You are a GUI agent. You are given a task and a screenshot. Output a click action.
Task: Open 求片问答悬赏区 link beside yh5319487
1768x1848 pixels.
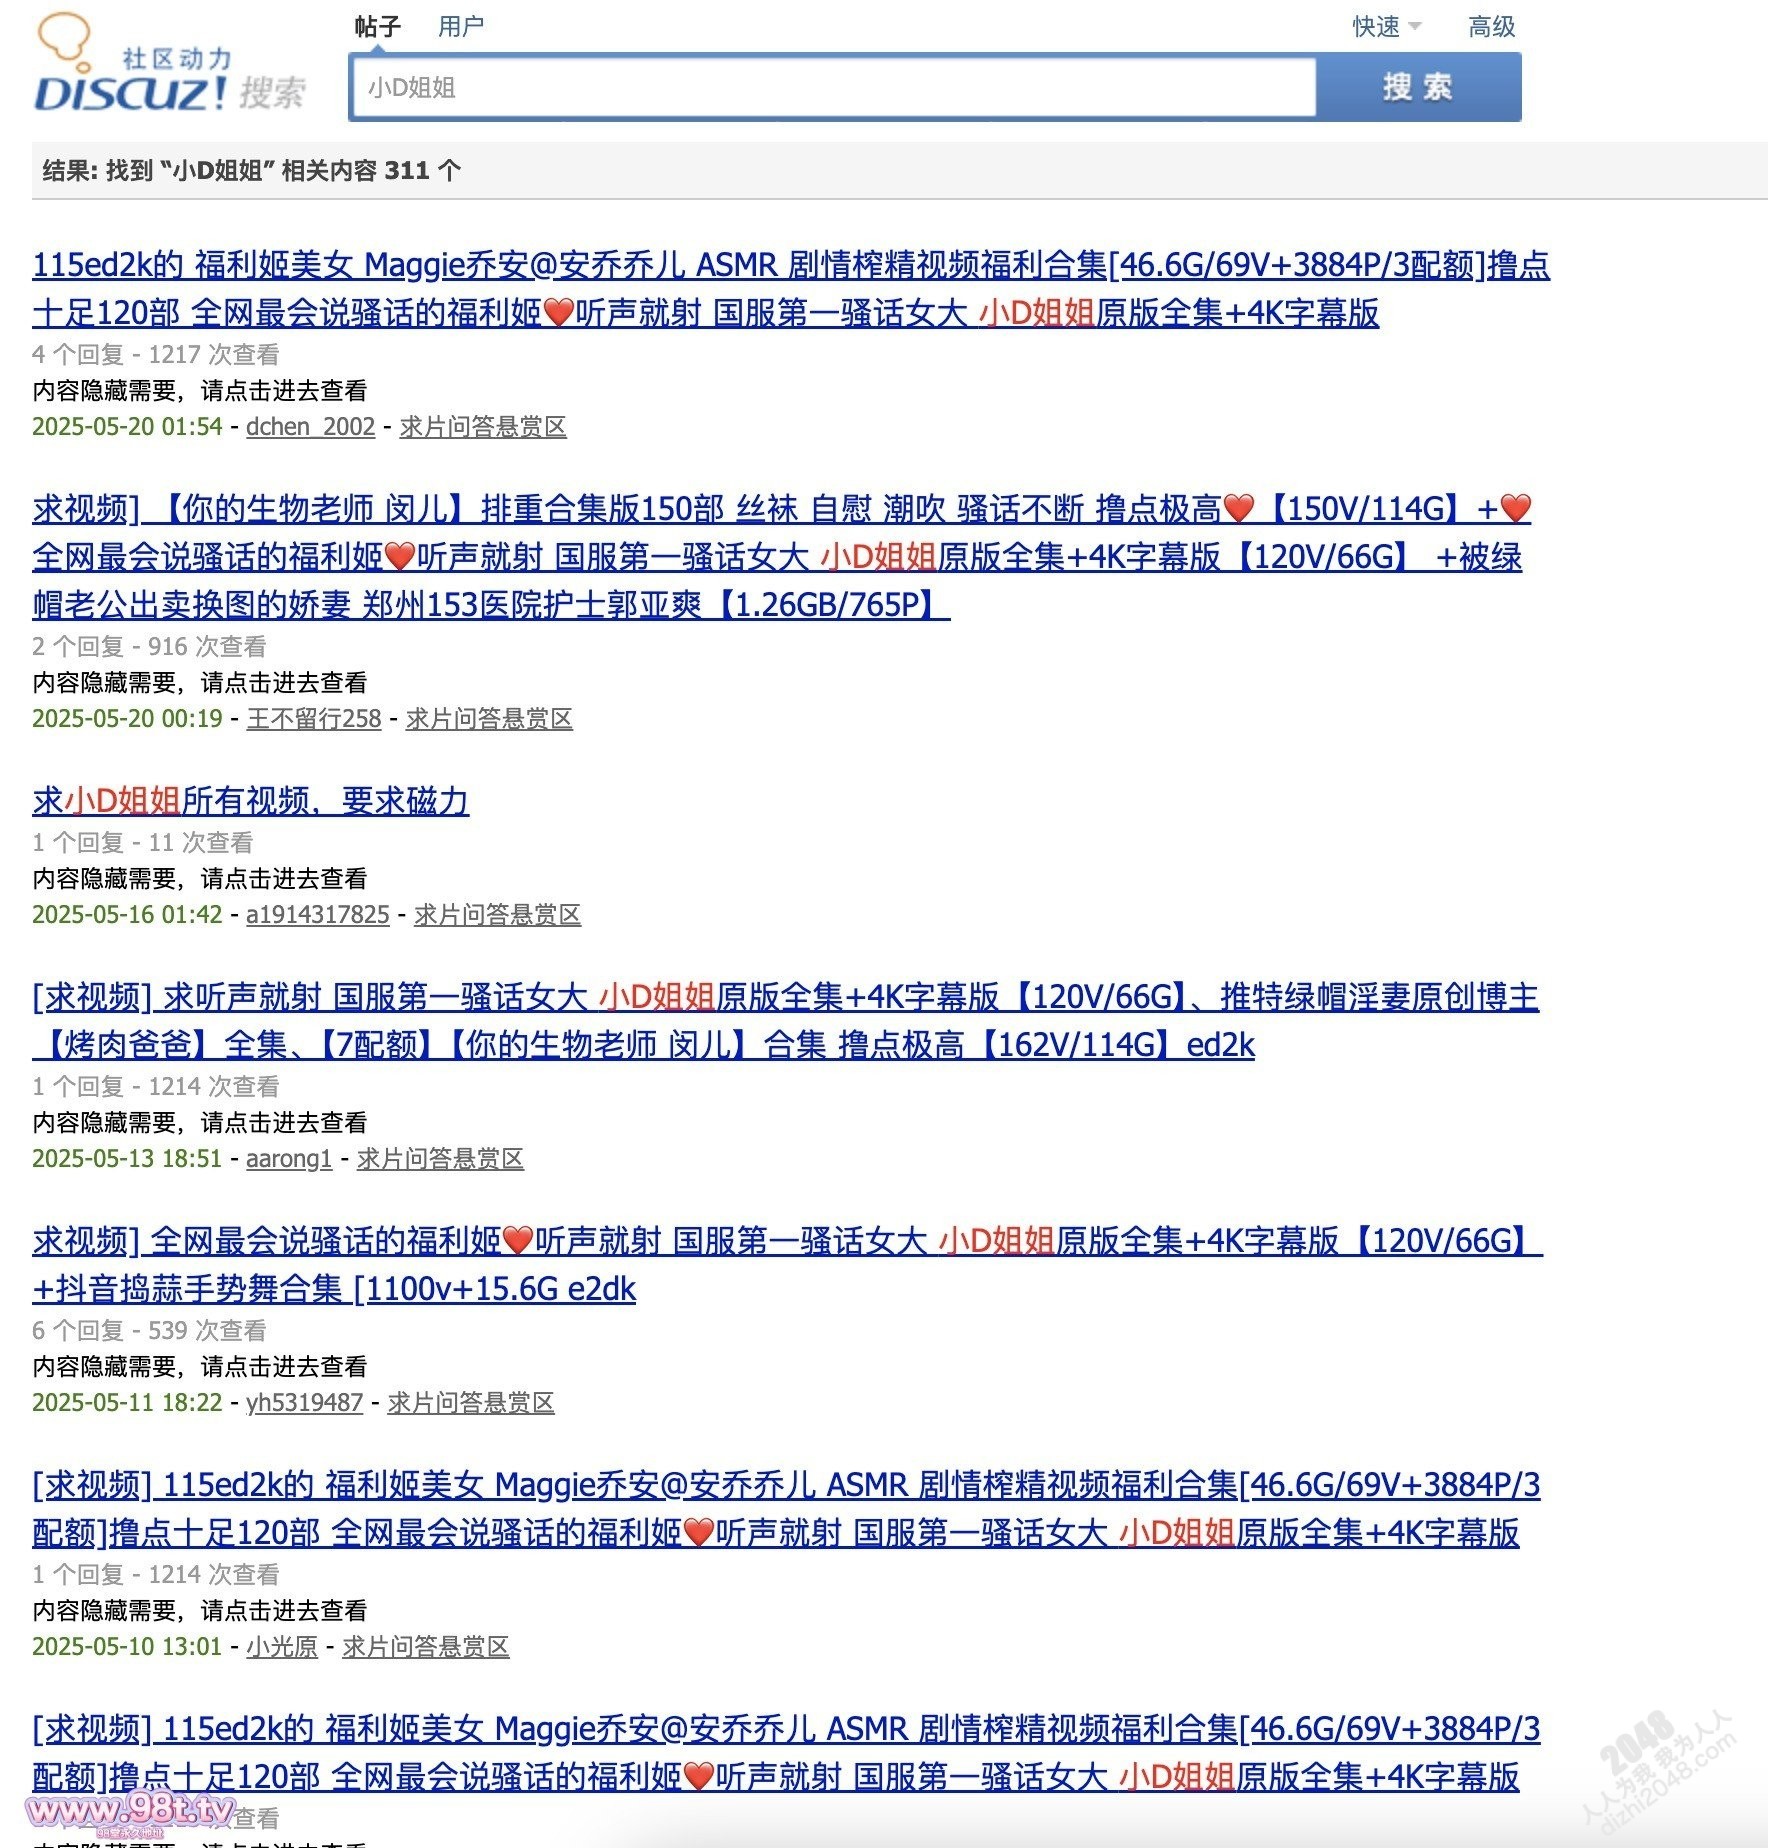click(471, 1403)
